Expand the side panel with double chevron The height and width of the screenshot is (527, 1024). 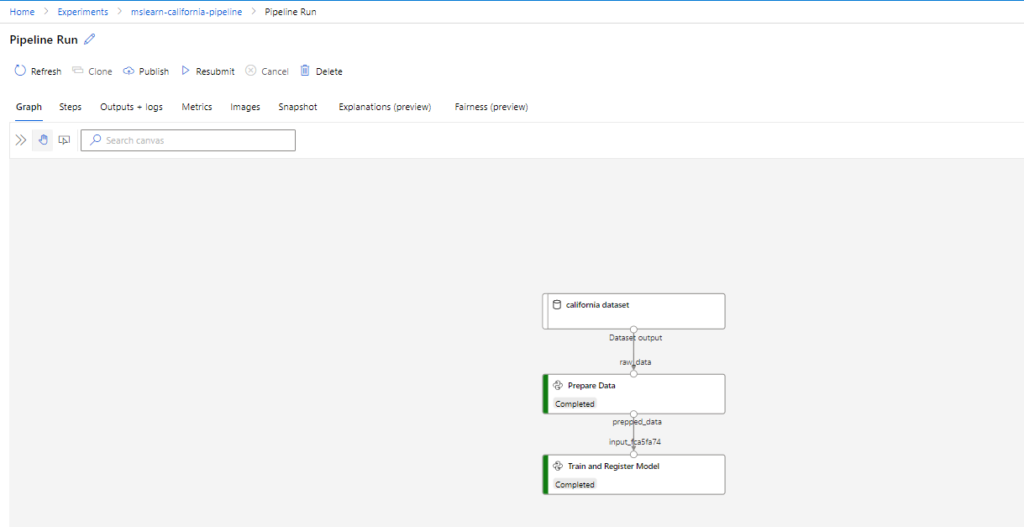point(21,140)
